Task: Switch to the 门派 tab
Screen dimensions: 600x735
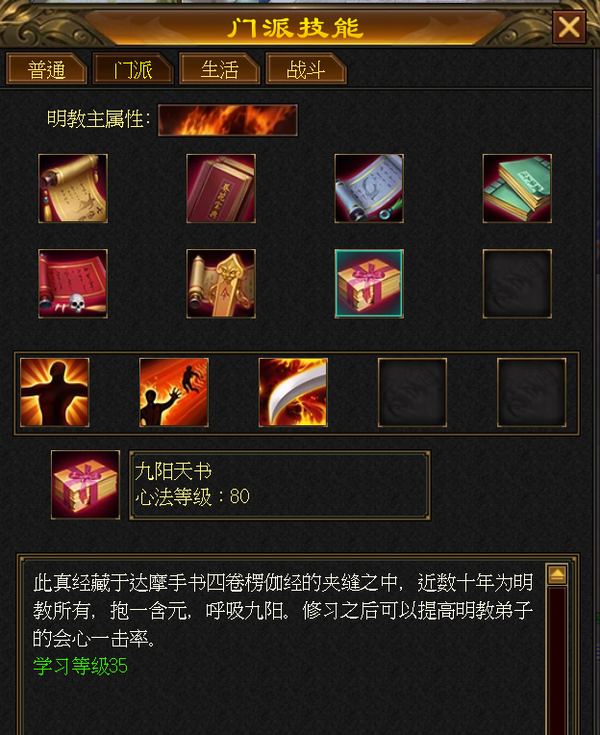Action: click(x=133, y=69)
